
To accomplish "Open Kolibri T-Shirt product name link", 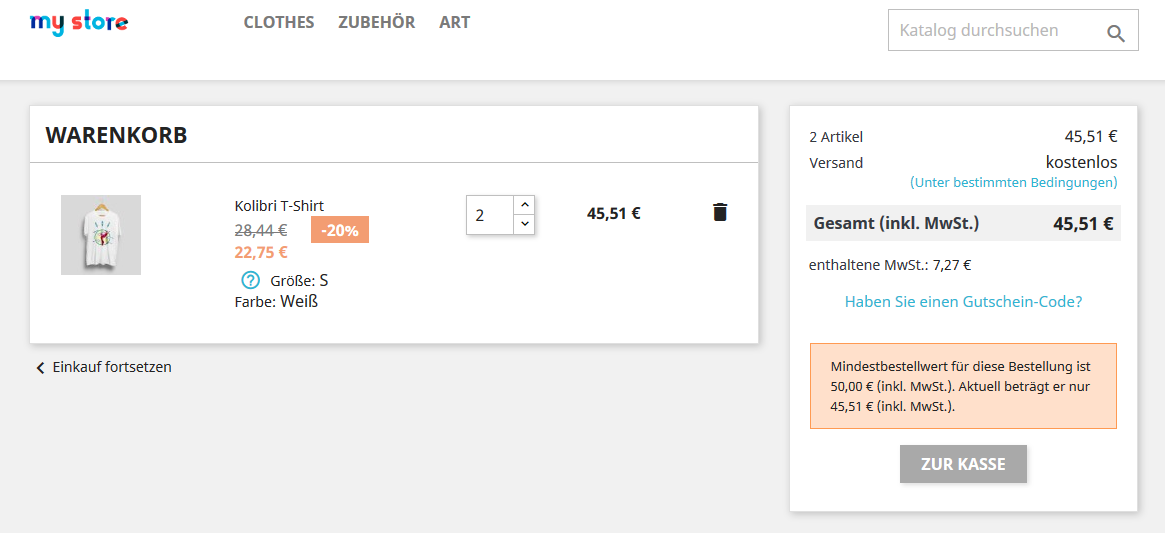I will coord(279,206).
